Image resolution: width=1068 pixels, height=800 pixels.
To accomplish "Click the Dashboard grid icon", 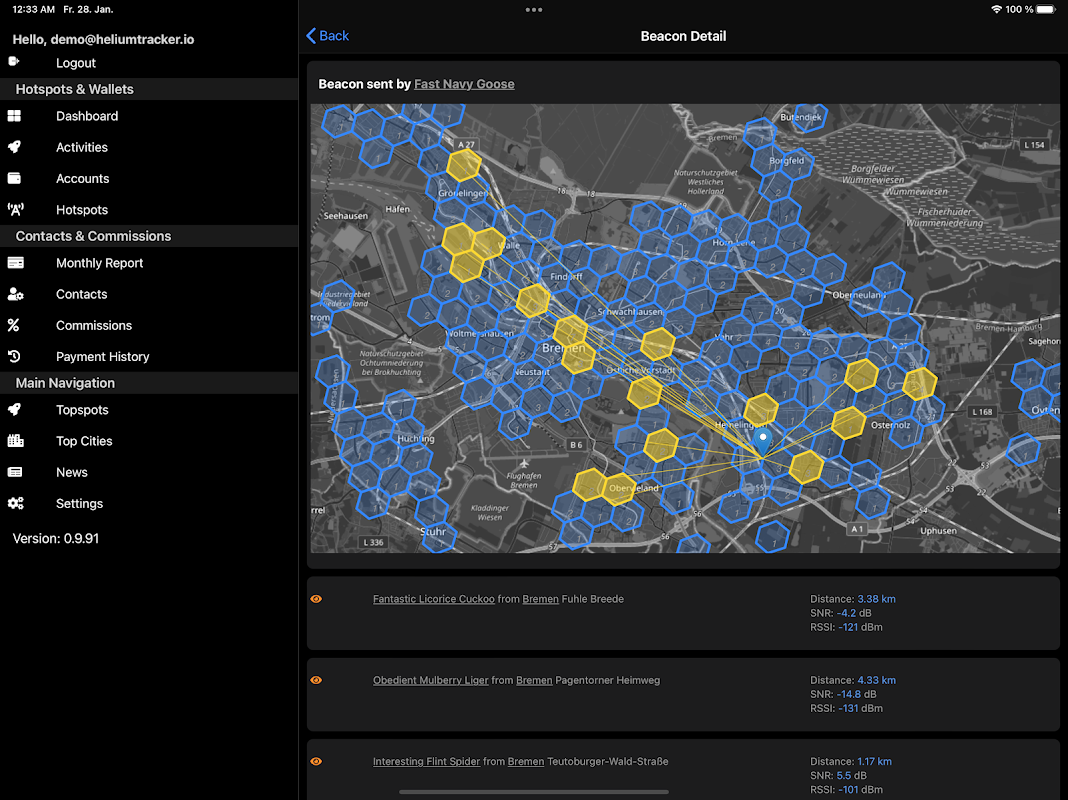I will click(x=14, y=116).
